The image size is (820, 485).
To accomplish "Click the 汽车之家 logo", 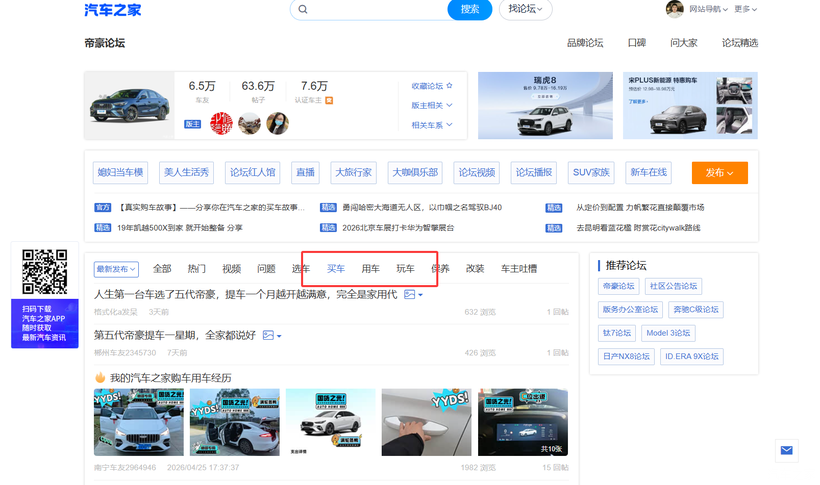I will pos(112,9).
